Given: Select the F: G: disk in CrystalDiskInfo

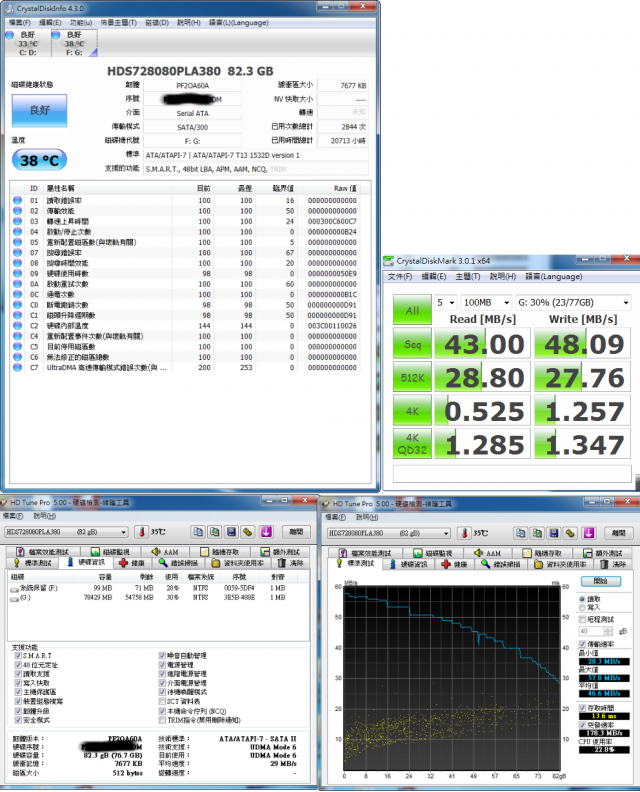Looking at the screenshot, I should click(74, 43).
